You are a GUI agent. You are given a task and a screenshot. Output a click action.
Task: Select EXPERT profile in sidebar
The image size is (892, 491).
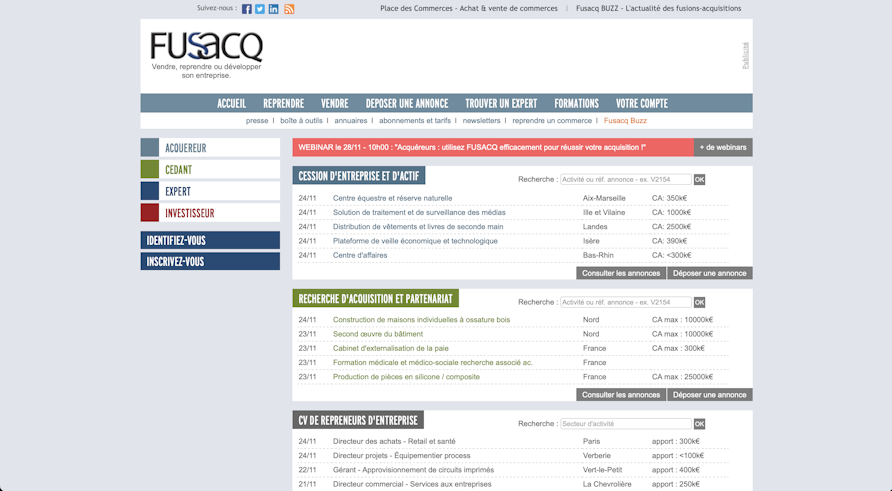coord(210,191)
